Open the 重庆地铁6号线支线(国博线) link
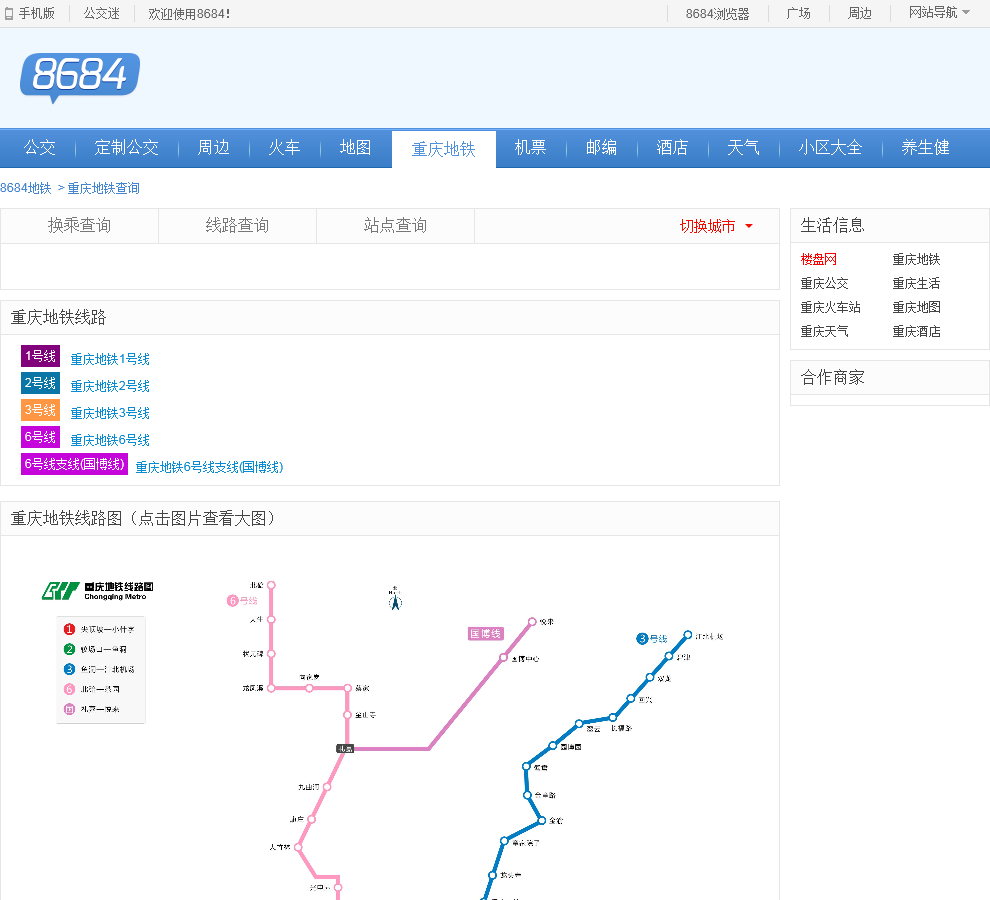 pos(210,467)
